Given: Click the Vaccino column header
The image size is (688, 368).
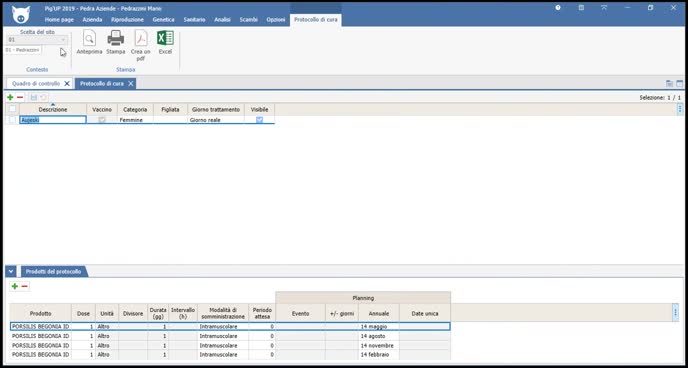Looking at the screenshot, I should tap(102, 110).
